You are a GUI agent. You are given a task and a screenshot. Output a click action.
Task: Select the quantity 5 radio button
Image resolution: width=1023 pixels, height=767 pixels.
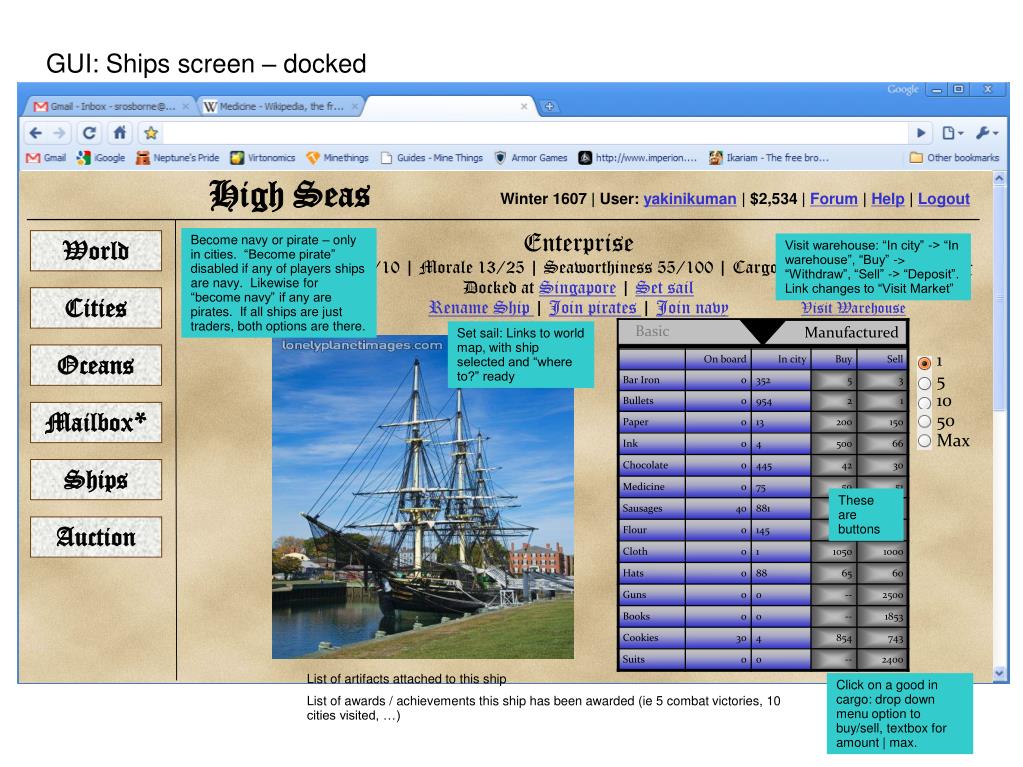[x=924, y=383]
